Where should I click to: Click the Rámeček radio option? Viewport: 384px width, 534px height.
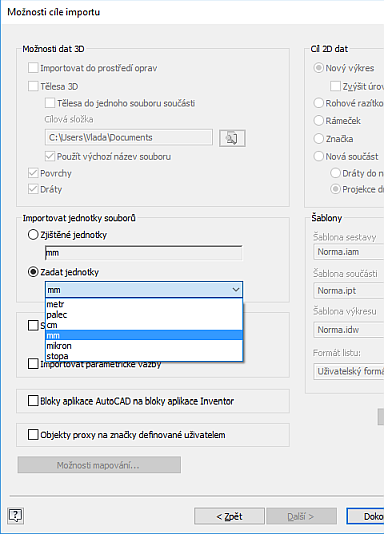click(318, 120)
